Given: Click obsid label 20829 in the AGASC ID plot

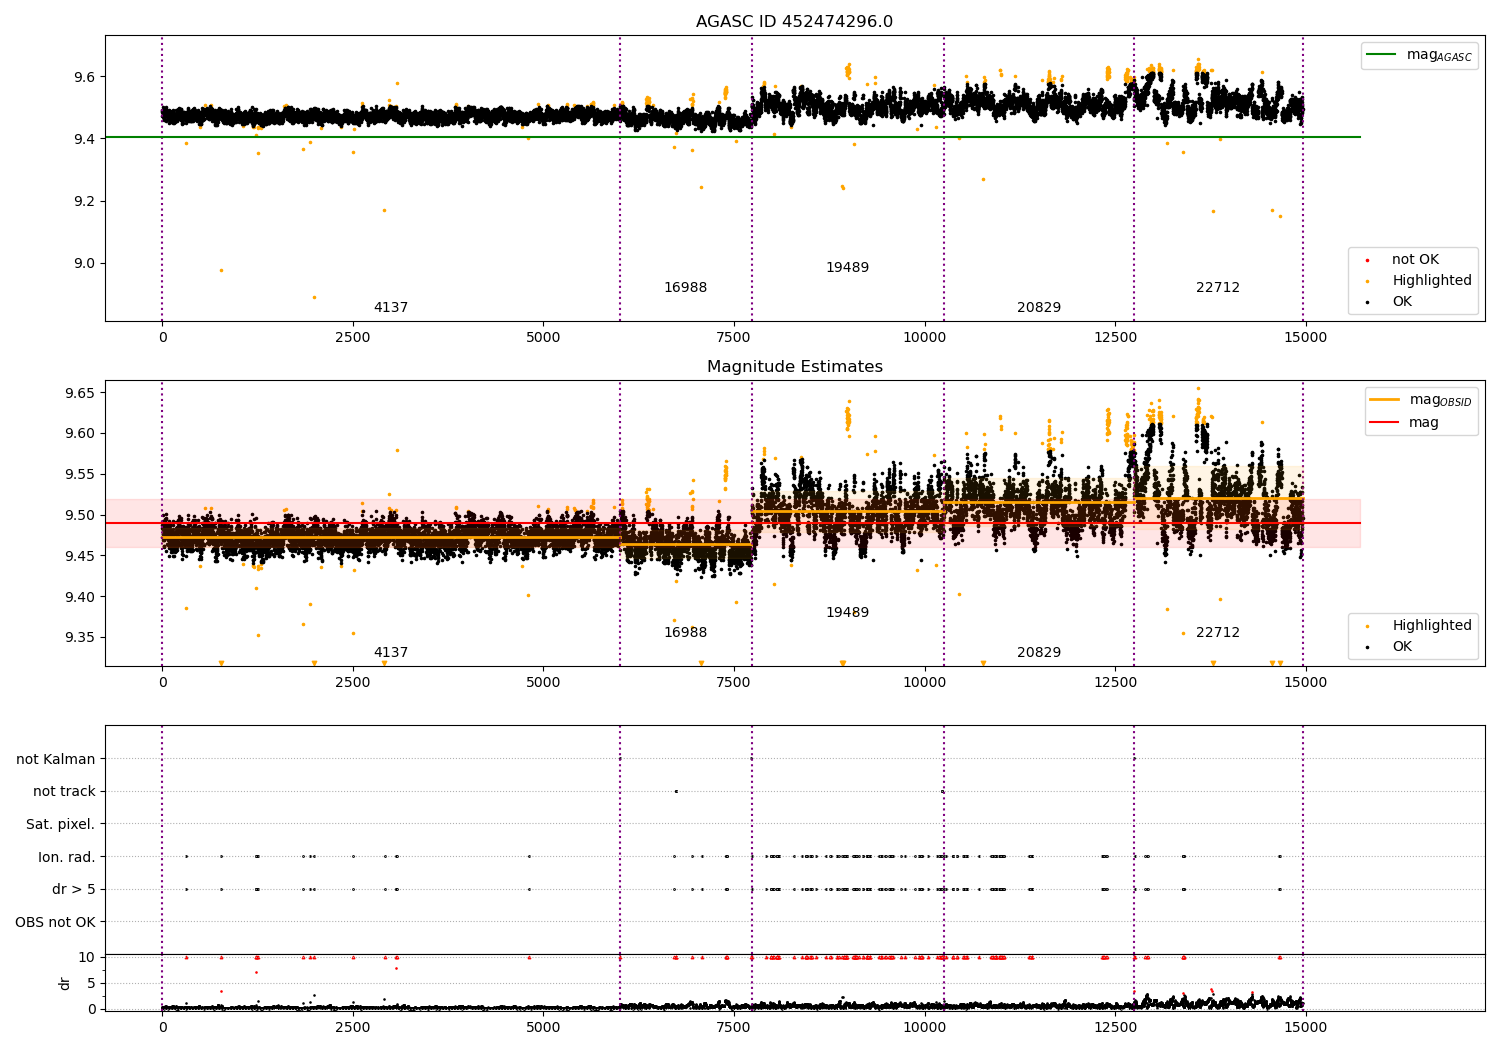Looking at the screenshot, I should point(1039,308).
